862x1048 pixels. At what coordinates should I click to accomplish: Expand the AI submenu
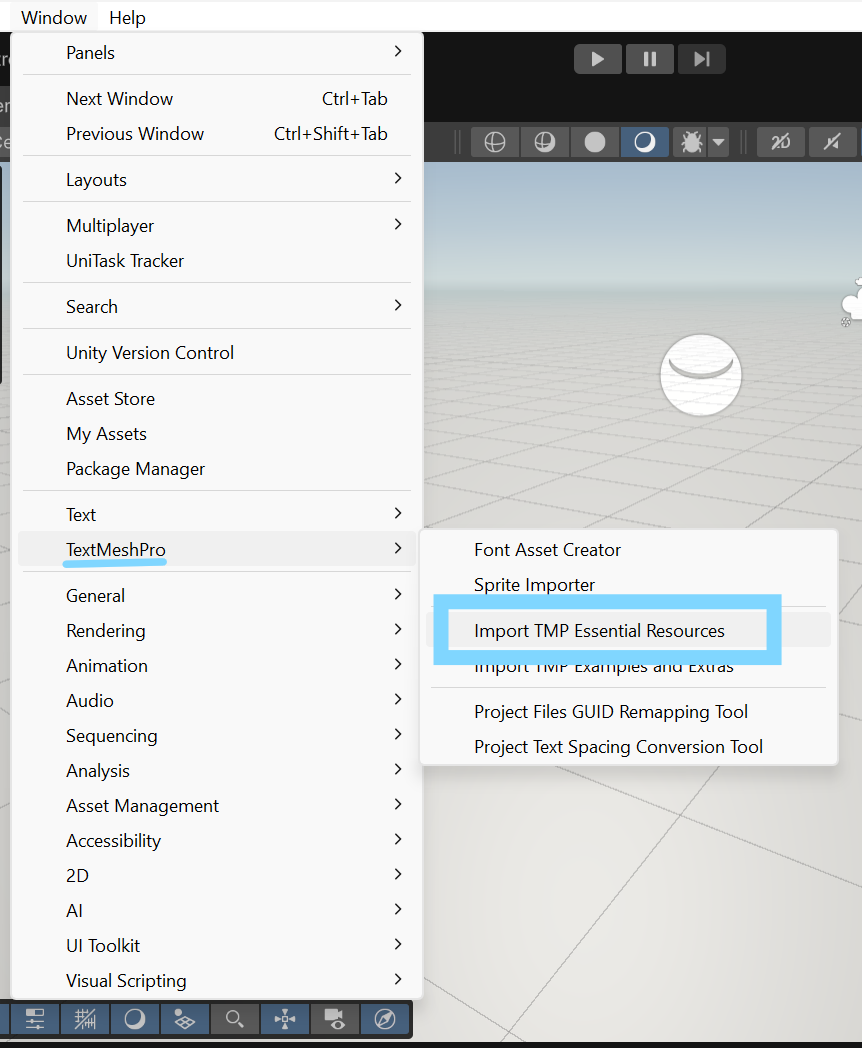click(x=217, y=910)
